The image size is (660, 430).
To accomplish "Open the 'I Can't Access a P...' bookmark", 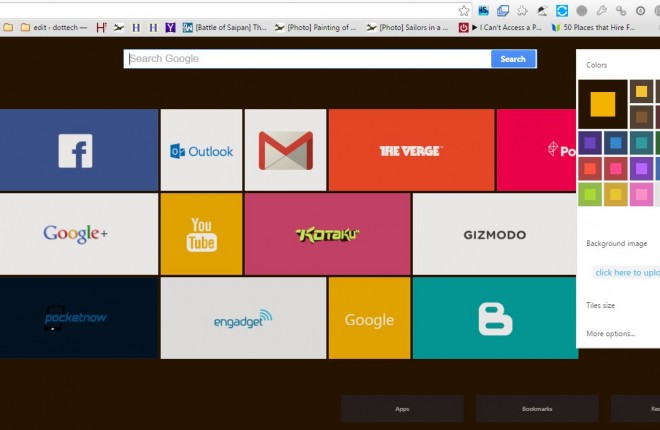I will tap(500, 28).
